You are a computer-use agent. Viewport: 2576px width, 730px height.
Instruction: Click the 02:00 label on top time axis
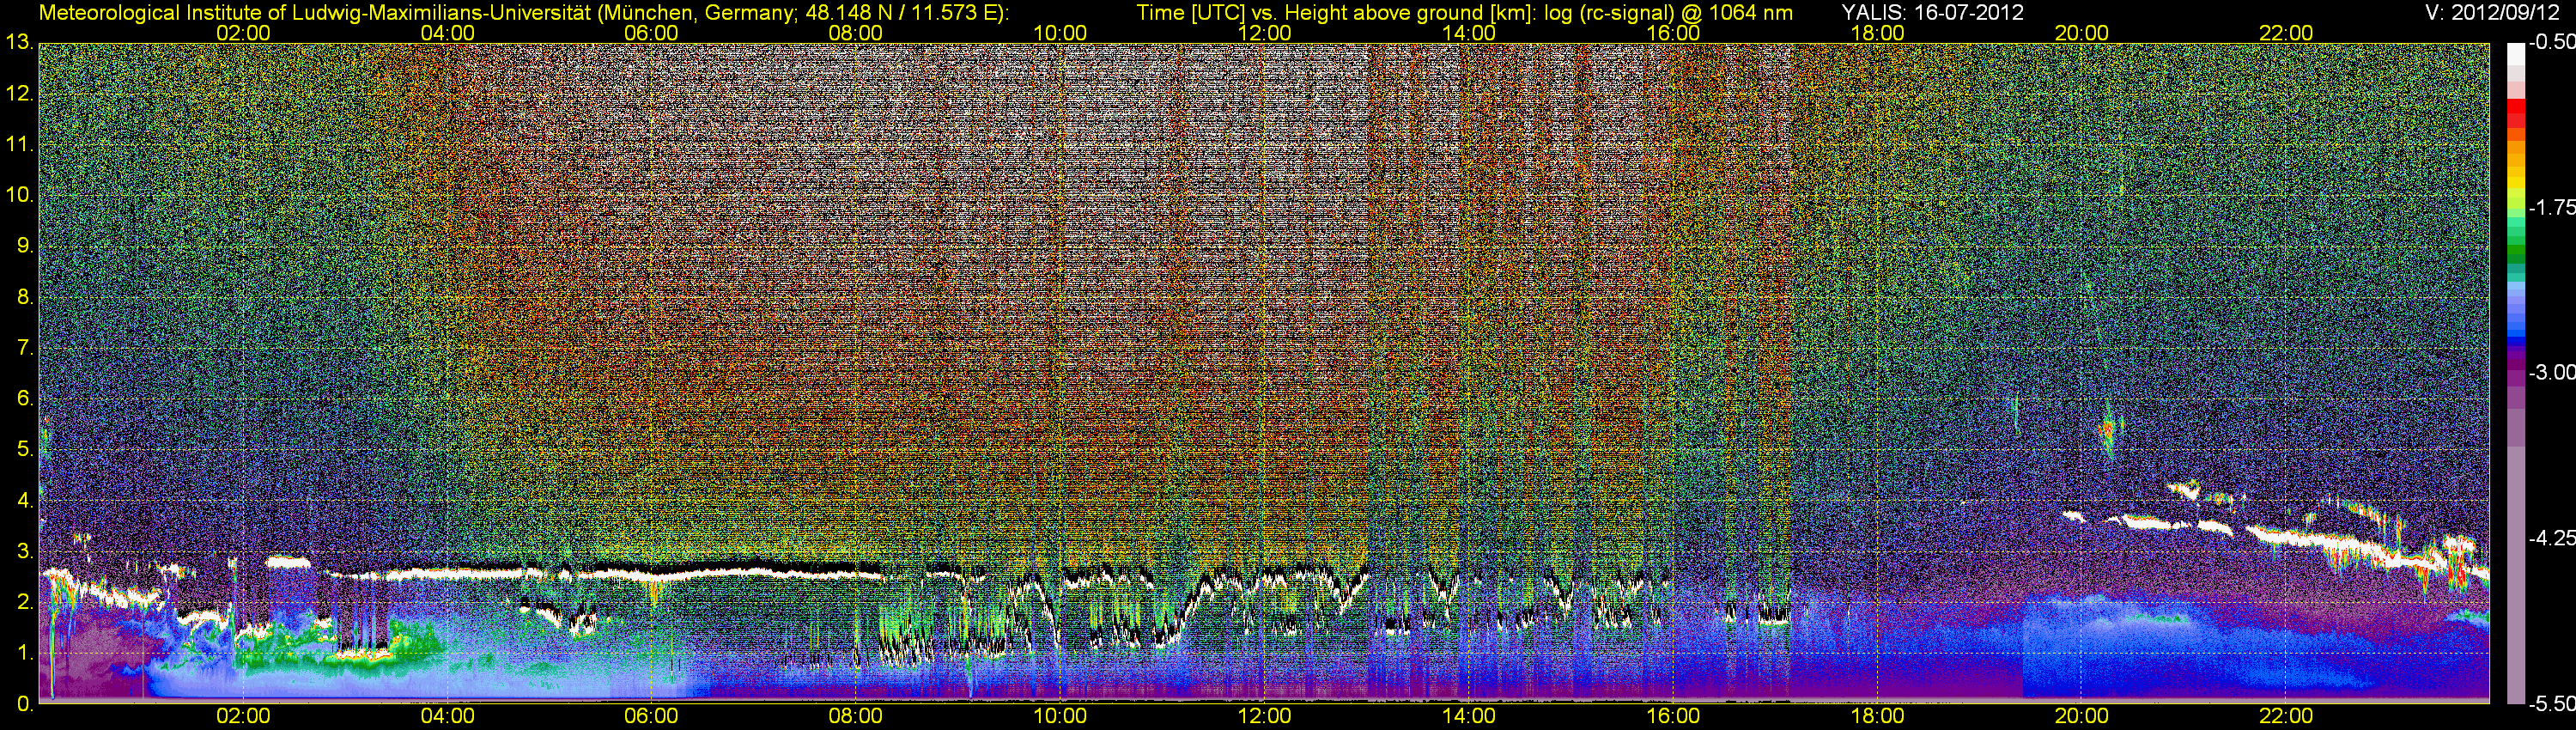[x=243, y=33]
